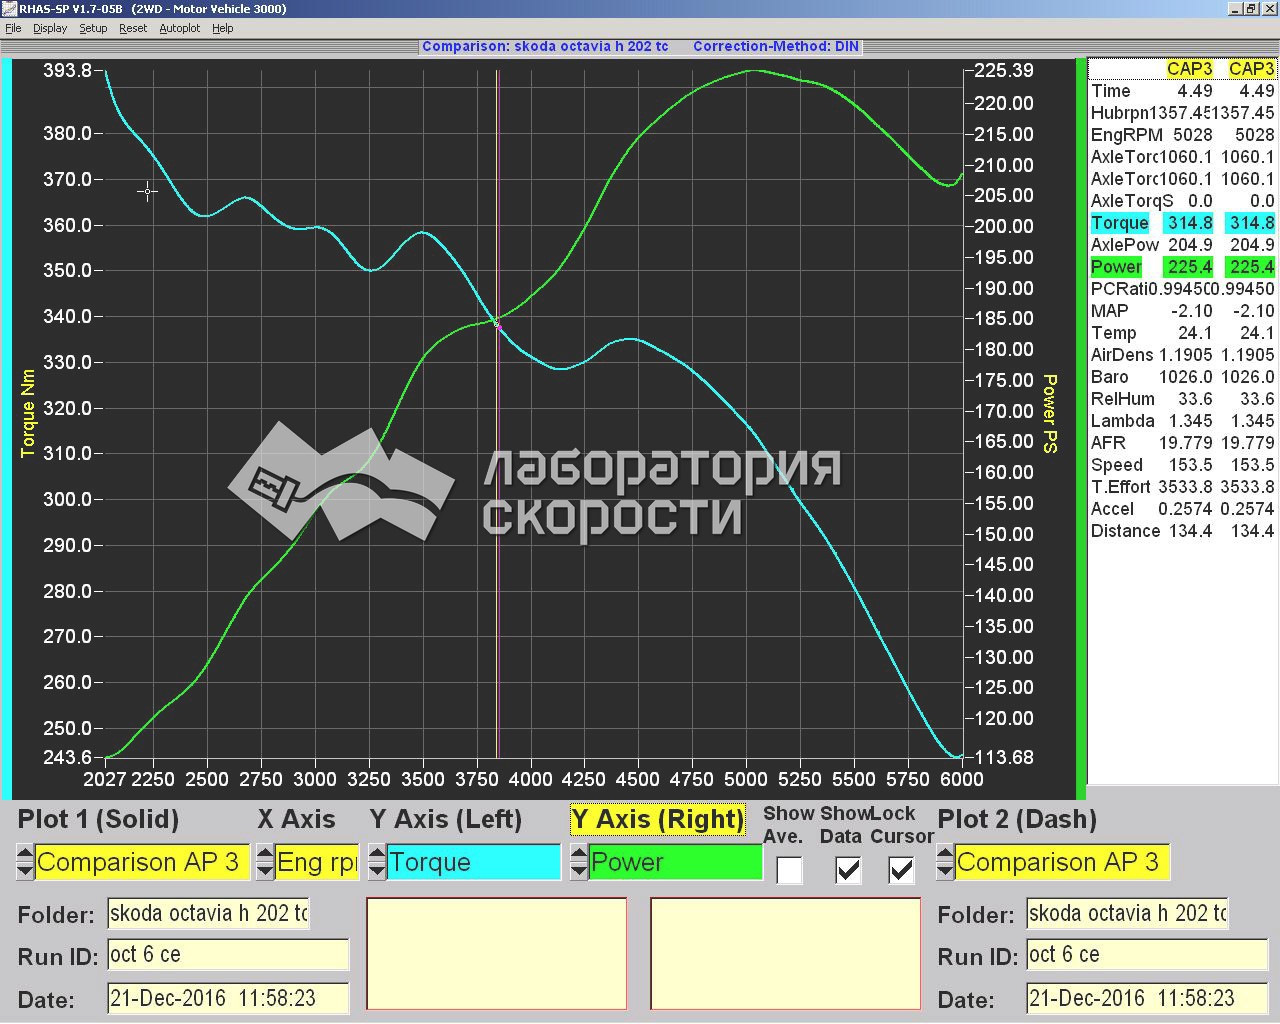This screenshot has height=1024, width=1280.
Task: Open the Y Axis (Right) Power selector
Action: [675, 862]
